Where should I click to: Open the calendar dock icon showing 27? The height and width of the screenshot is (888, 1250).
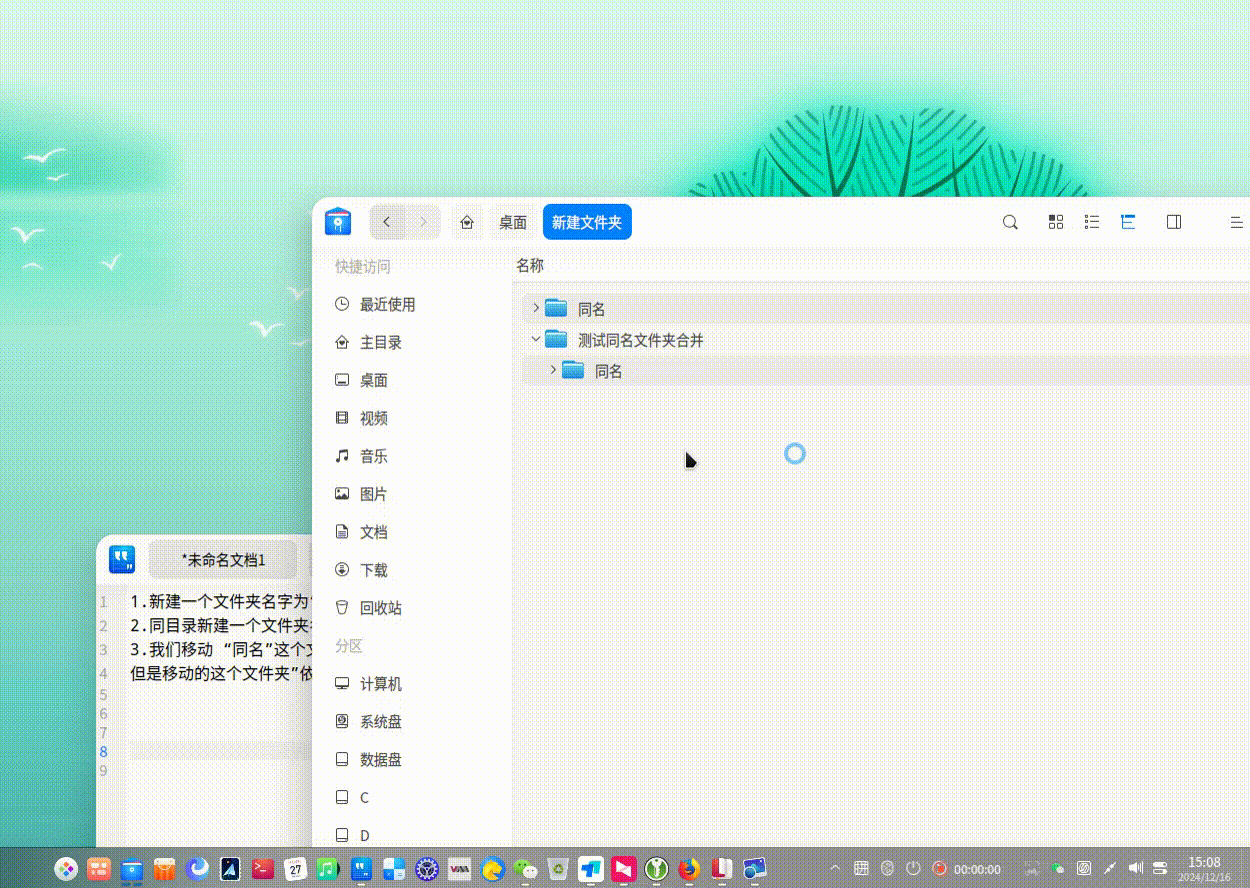(296, 869)
